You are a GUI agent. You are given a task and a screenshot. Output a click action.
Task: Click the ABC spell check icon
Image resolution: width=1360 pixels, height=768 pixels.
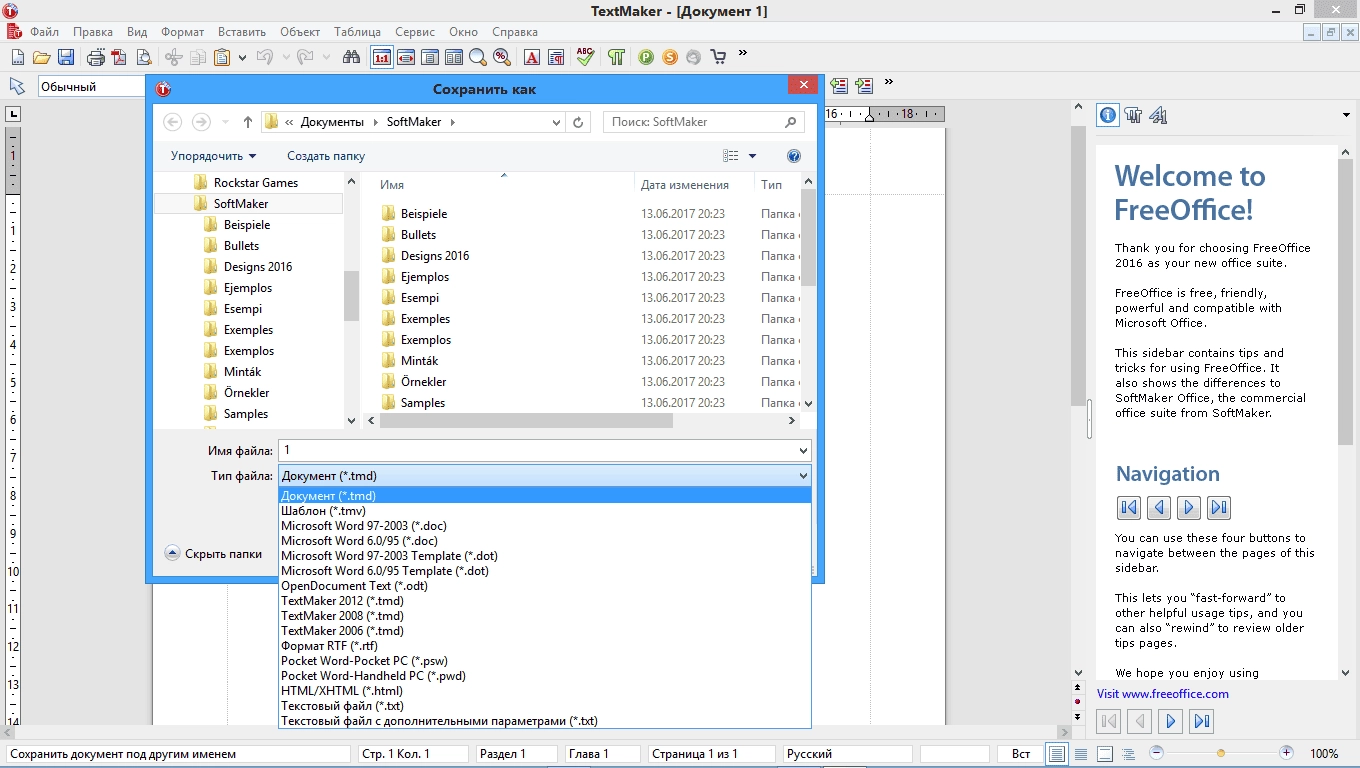586,57
